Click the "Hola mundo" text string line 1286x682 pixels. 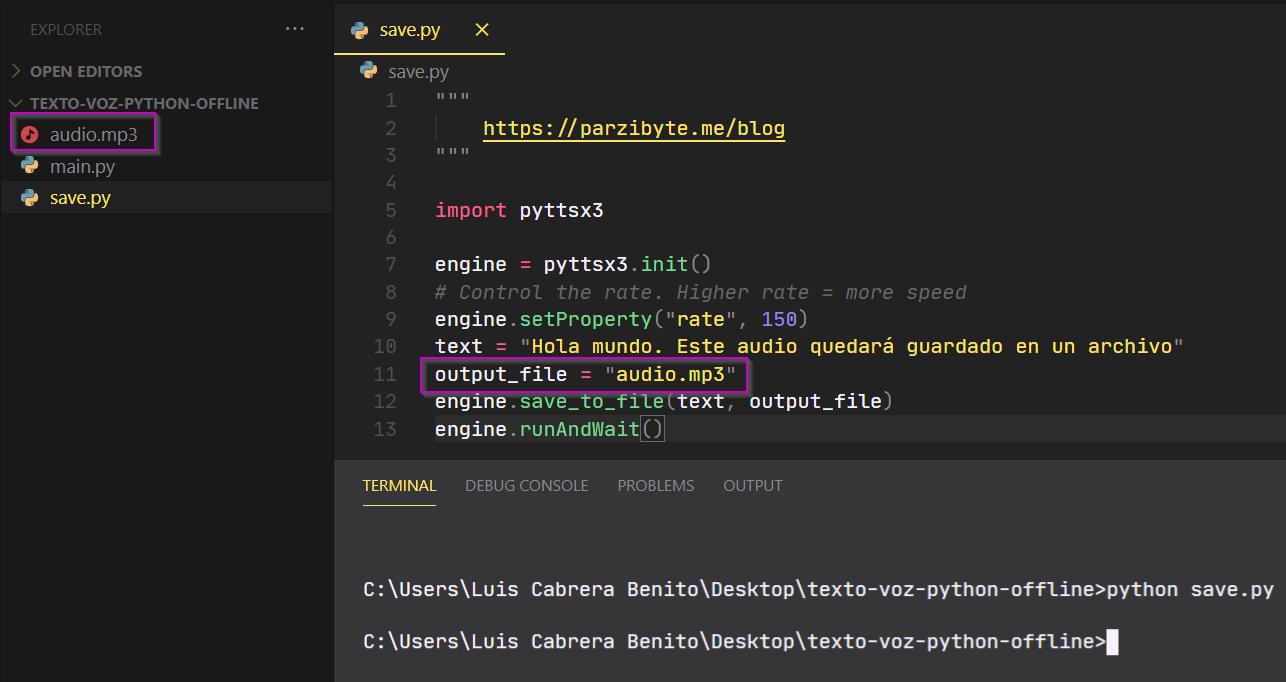809,346
